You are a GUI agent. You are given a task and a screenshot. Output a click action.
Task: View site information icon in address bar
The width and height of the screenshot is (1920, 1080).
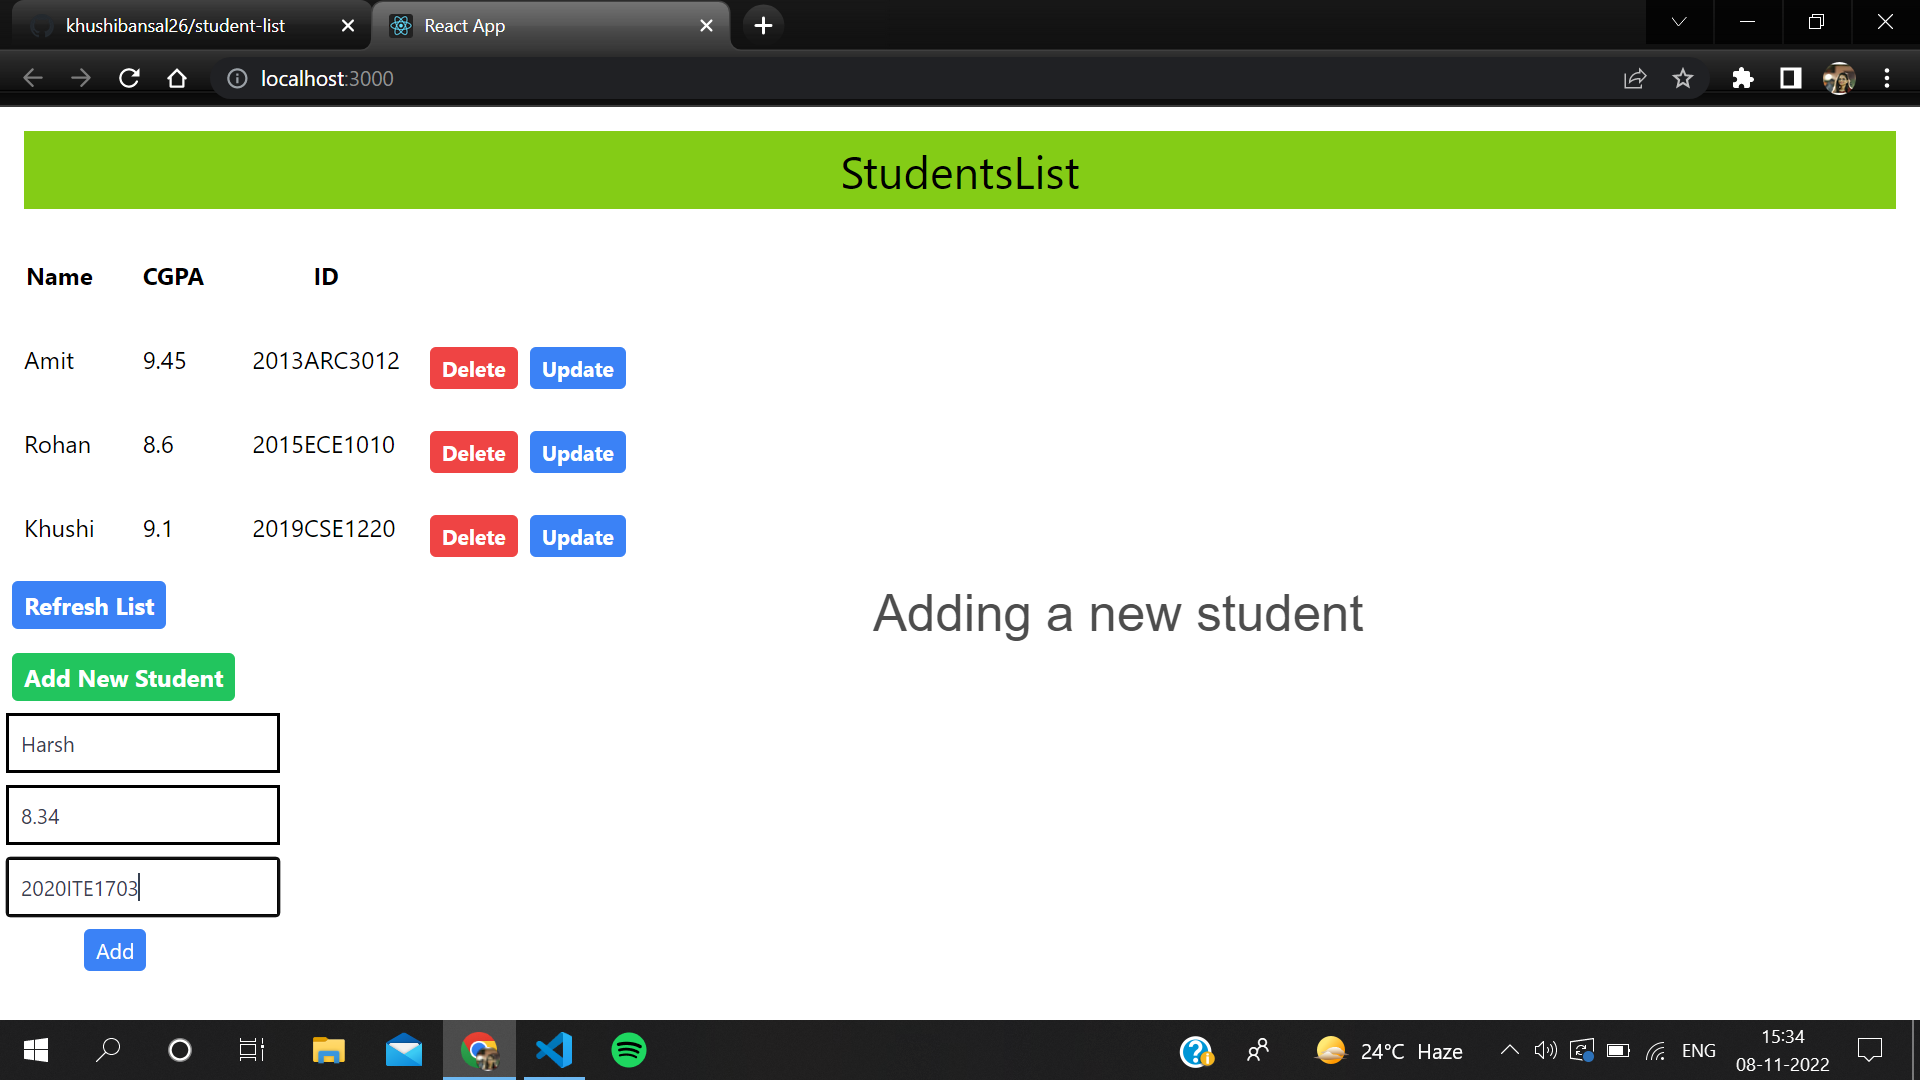click(237, 78)
